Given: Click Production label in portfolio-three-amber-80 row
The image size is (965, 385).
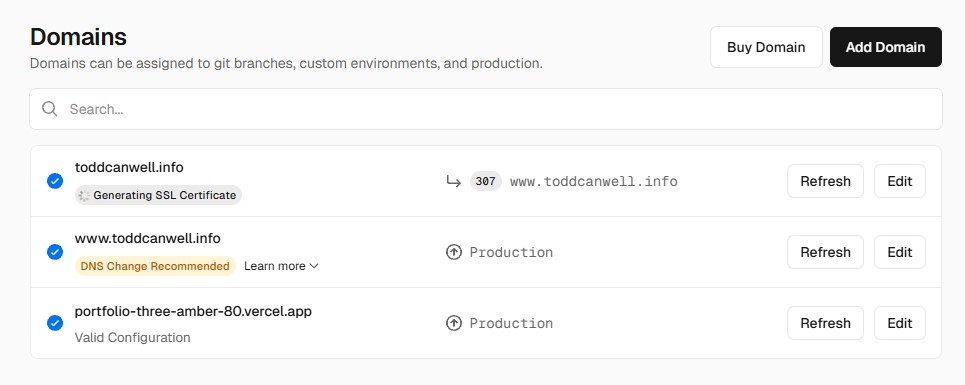Looking at the screenshot, I should (x=511, y=323).
